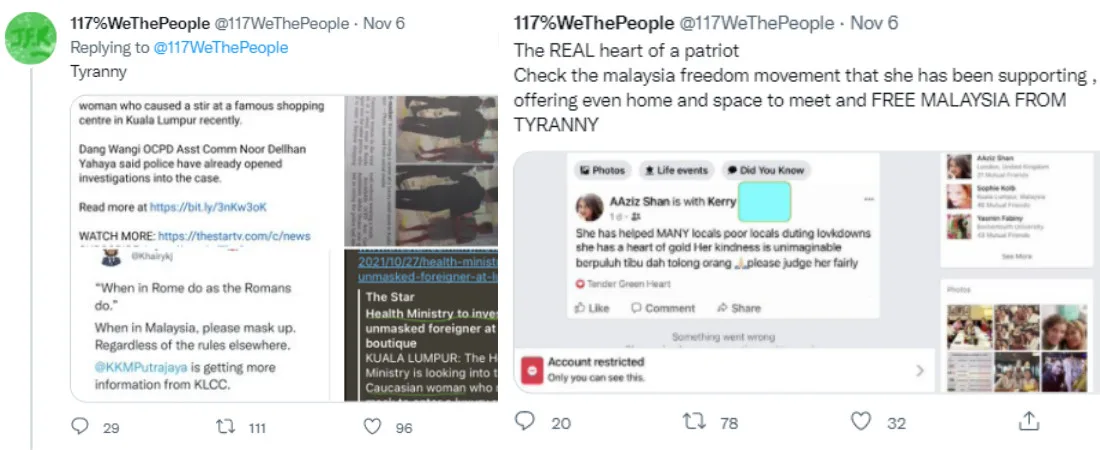
Task: Click the @117WeThePeople replying-to mention
Action: pos(220,48)
